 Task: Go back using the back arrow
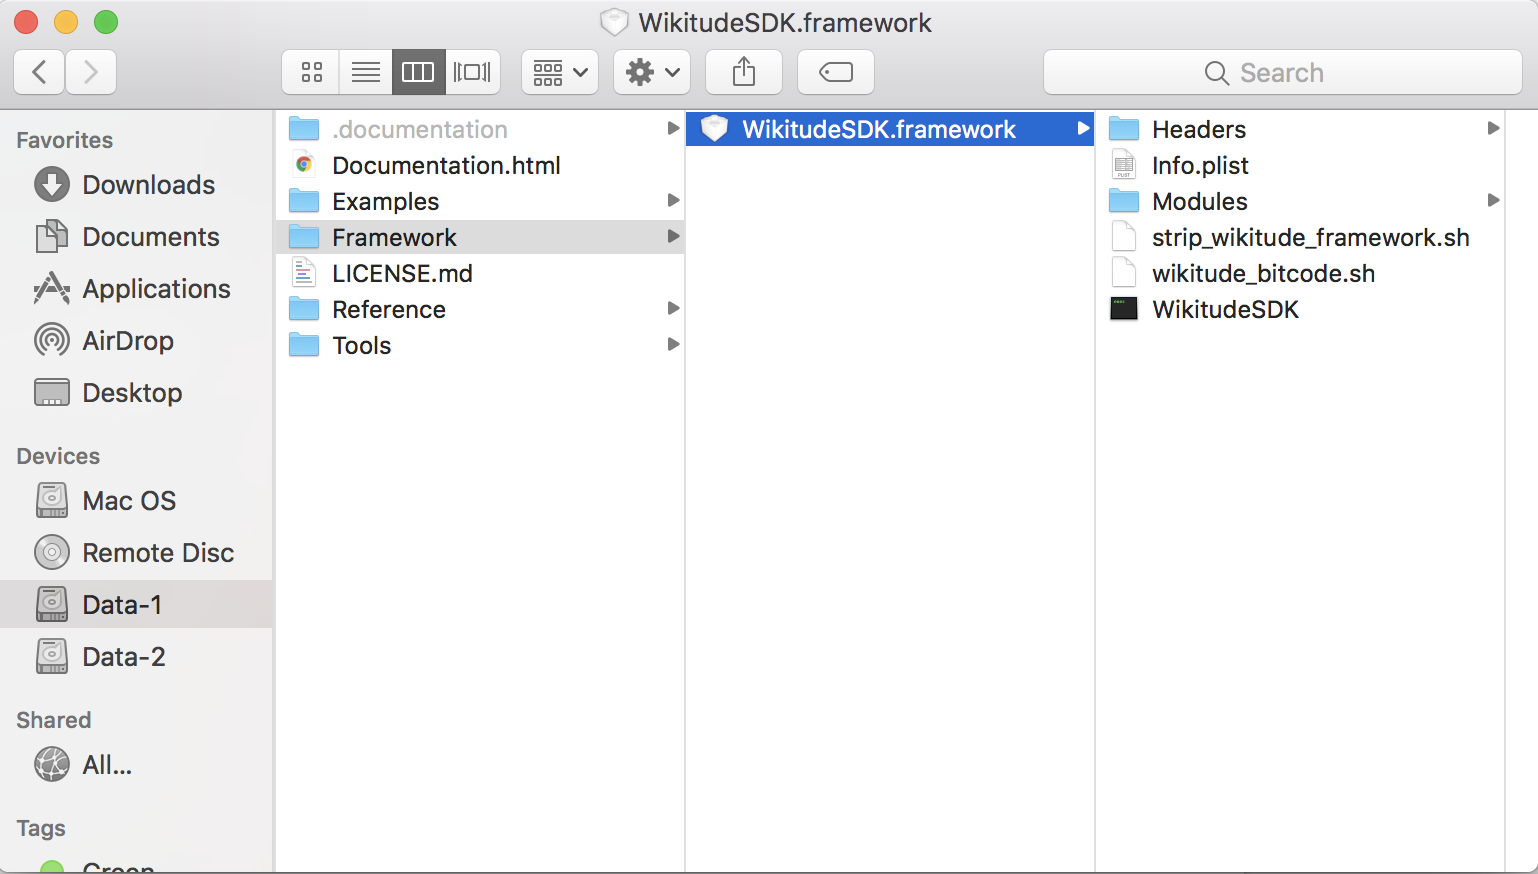tap(40, 72)
